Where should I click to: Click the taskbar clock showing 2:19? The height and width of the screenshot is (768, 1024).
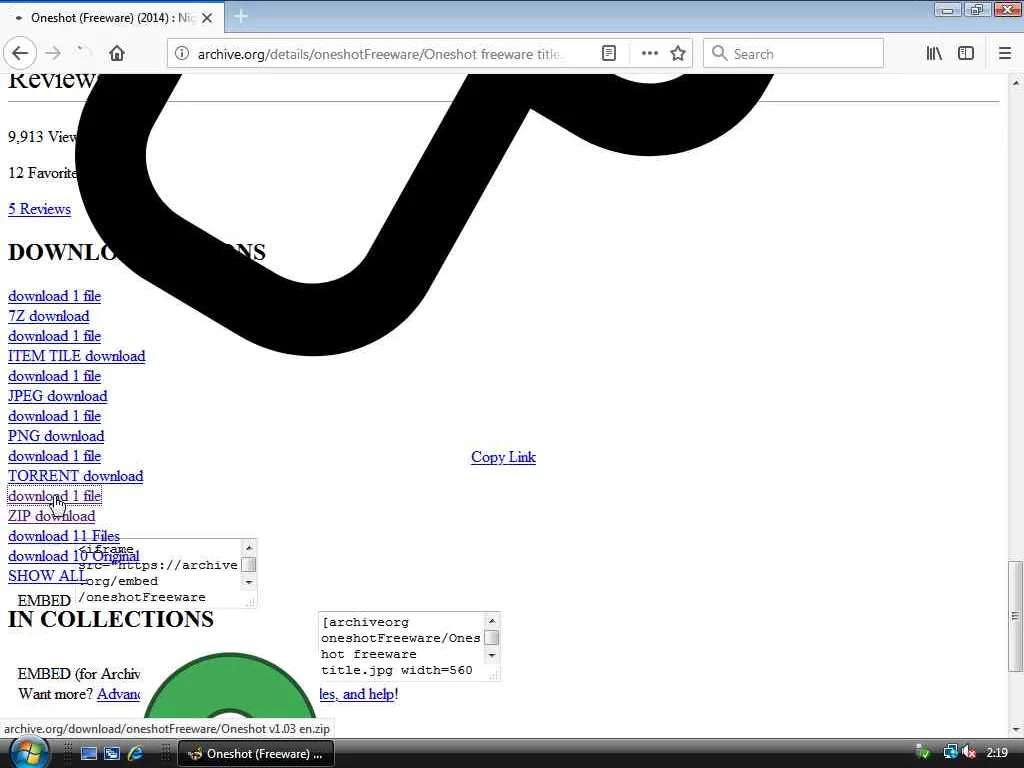click(x=997, y=753)
